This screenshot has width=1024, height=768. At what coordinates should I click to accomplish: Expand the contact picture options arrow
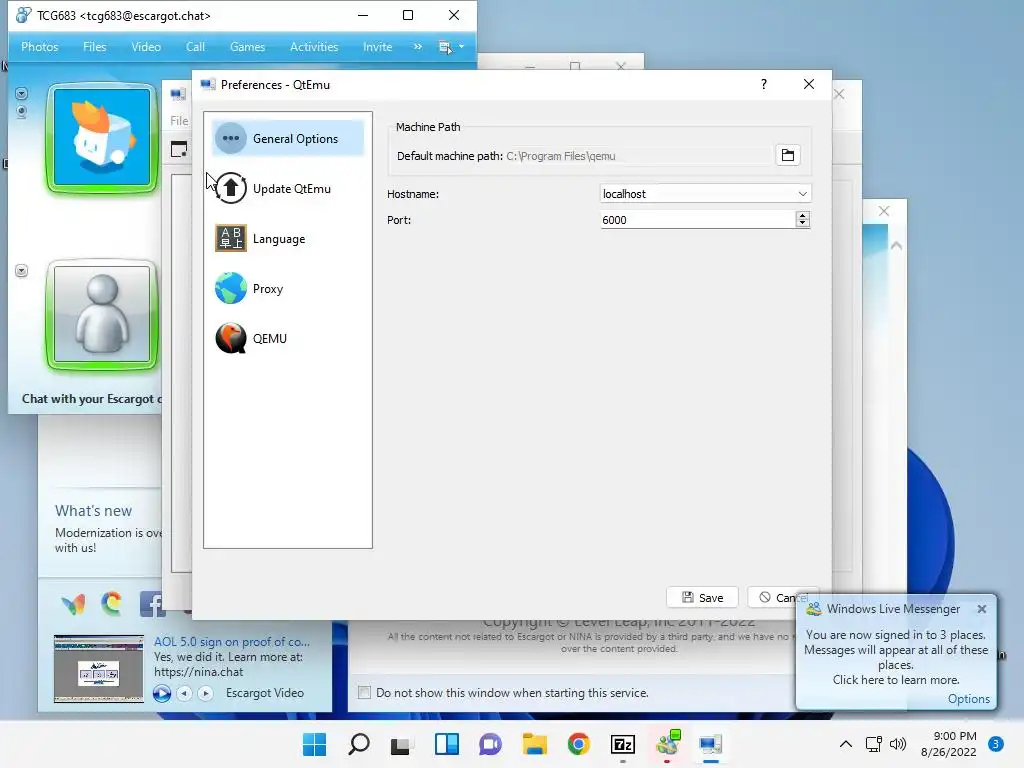coord(22,93)
